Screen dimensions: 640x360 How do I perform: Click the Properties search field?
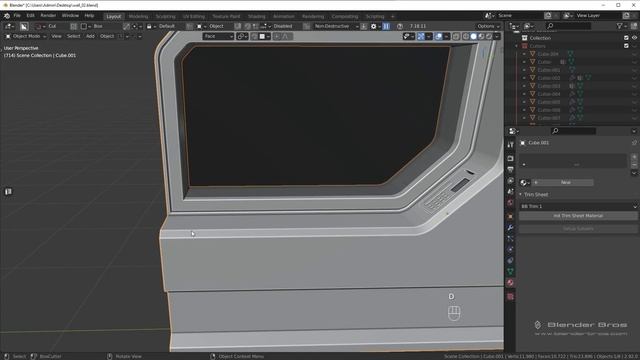[x=573, y=131]
